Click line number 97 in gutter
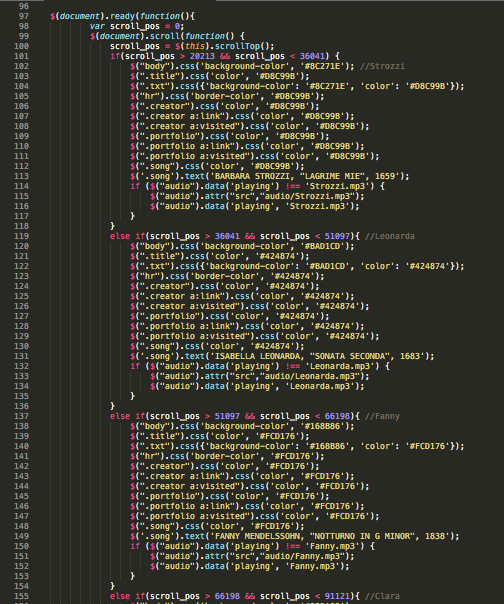Screen dimensions: 504x604 (x=24, y=16)
